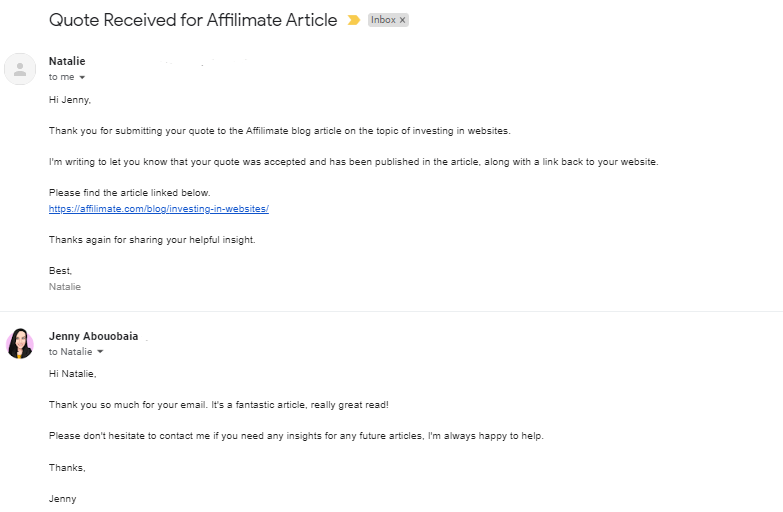Image resolution: width=783 pixels, height=512 pixels.
Task: Click the "your quote was accepted" sentence
Action: (x=353, y=162)
